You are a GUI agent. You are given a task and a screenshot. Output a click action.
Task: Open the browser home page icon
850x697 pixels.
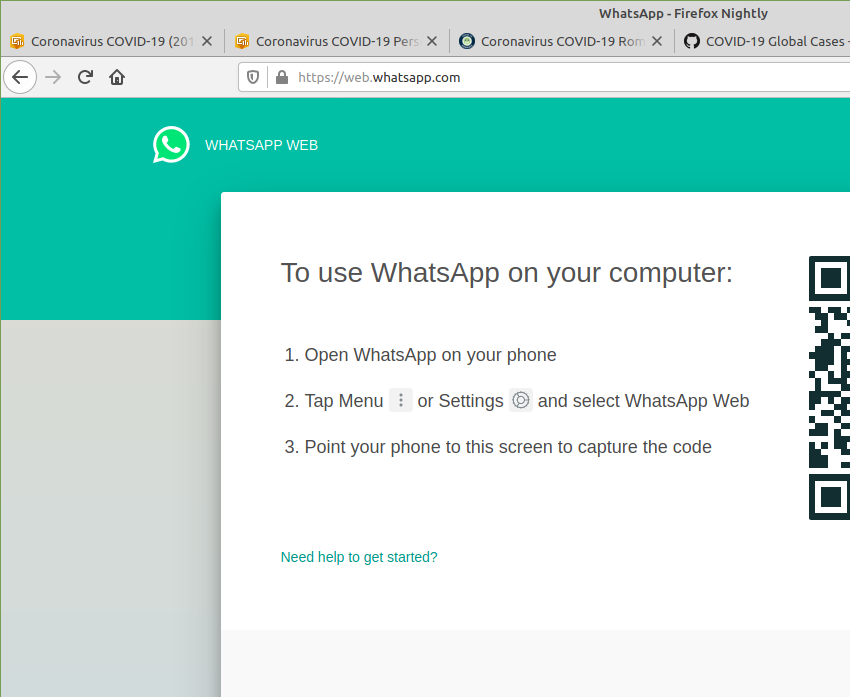[x=117, y=77]
